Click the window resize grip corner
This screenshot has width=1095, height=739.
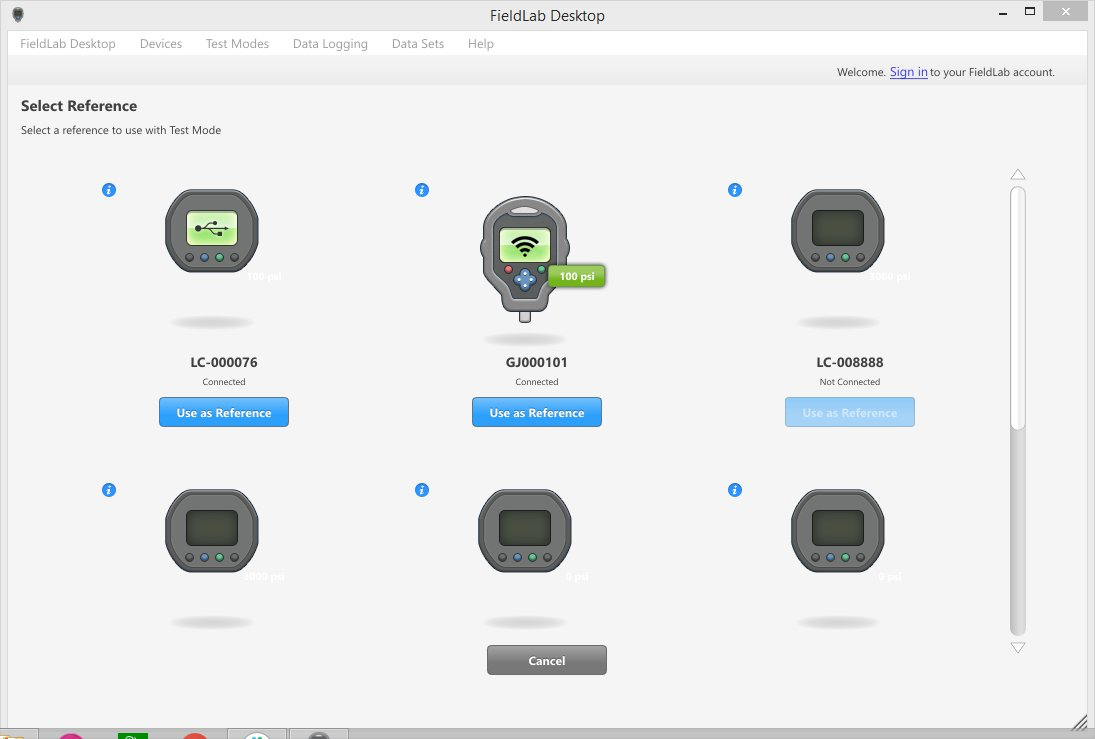click(1080, 722)
